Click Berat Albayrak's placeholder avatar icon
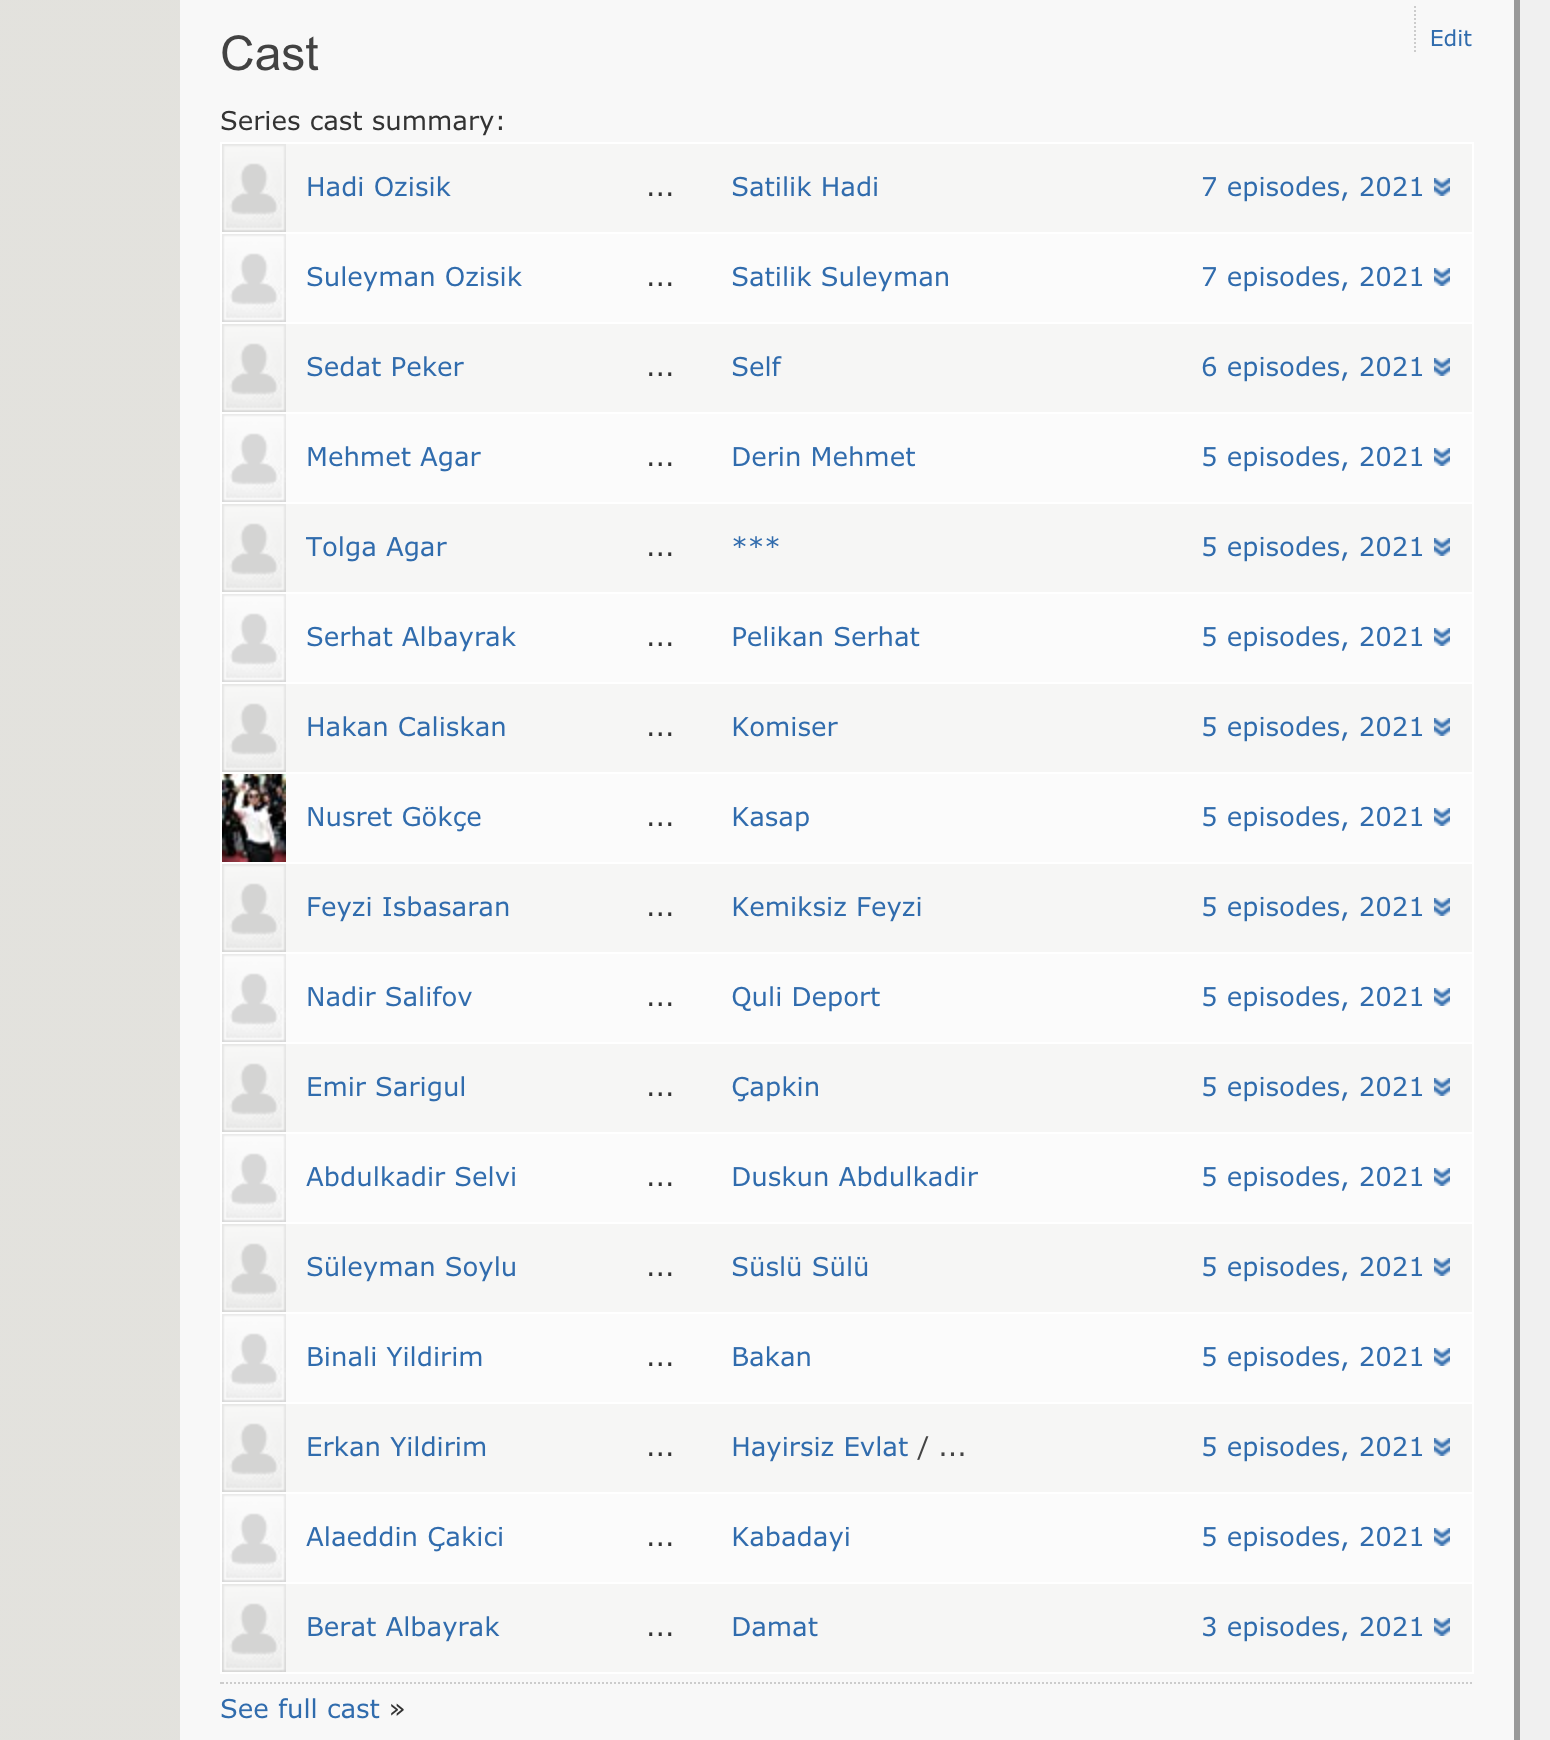 253,1628
